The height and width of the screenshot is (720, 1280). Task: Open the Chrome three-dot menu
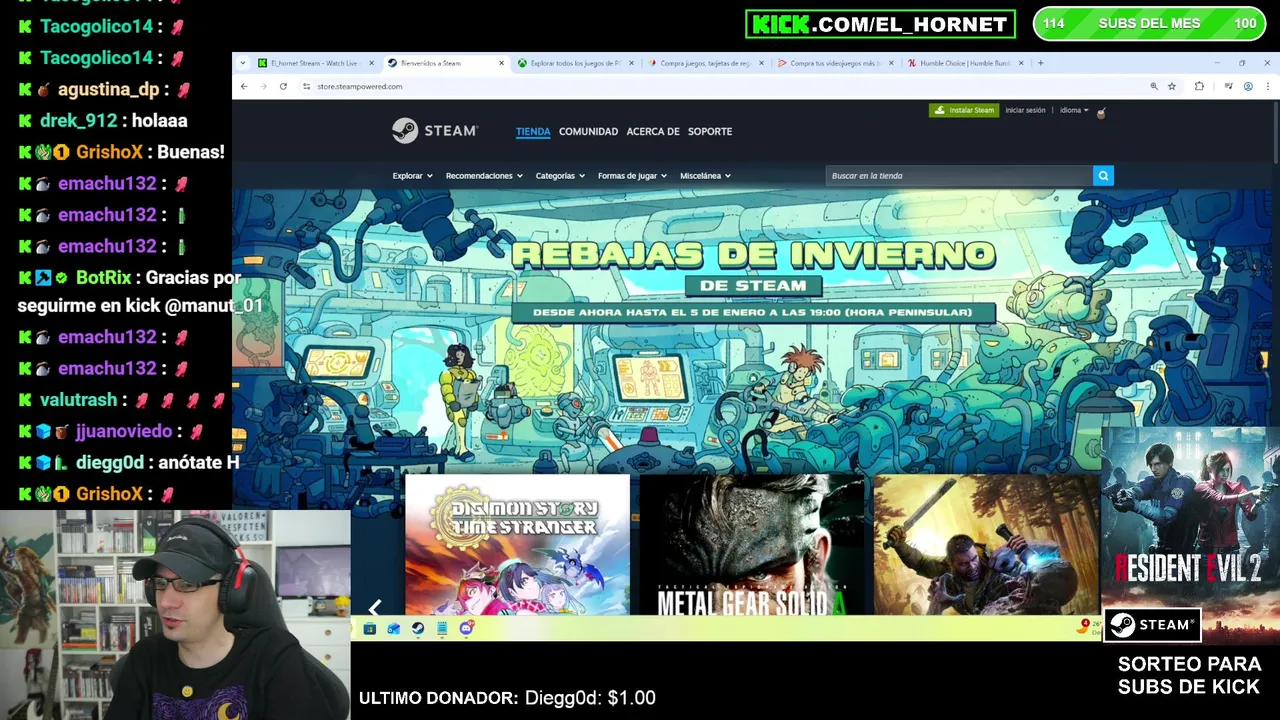1268,87
